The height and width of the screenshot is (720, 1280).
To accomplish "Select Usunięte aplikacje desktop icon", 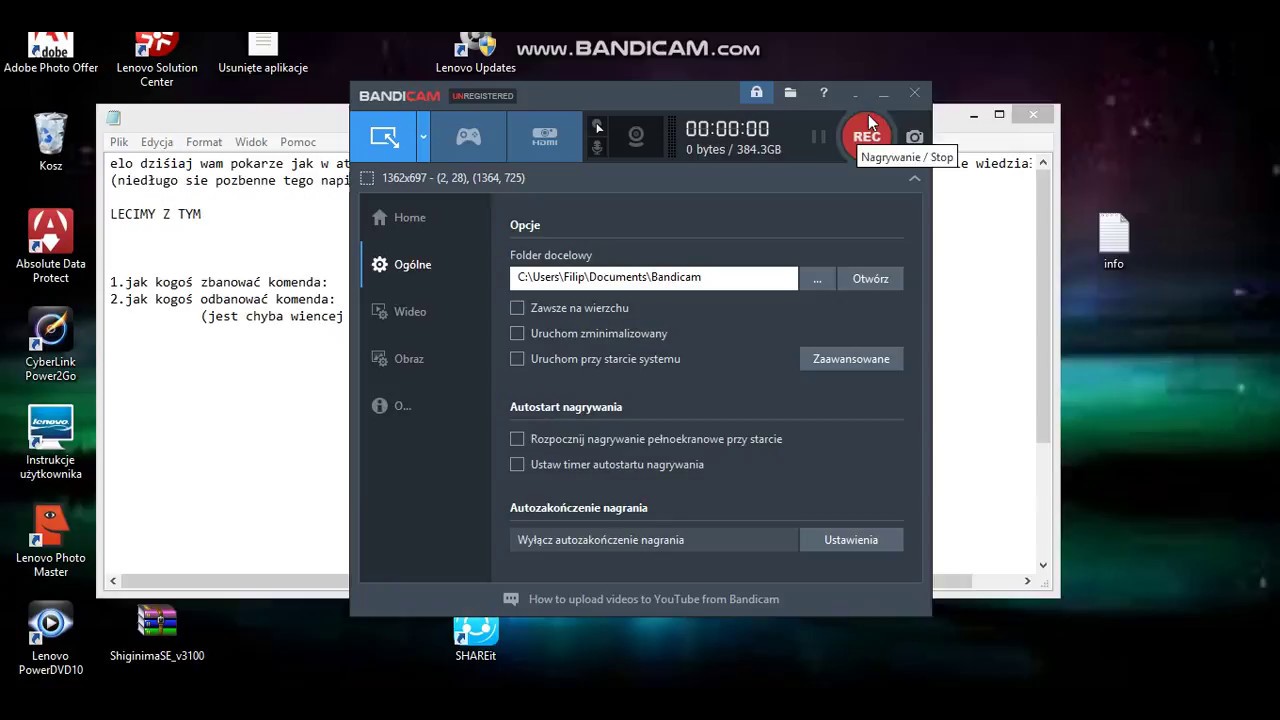I will coord(263,54).
